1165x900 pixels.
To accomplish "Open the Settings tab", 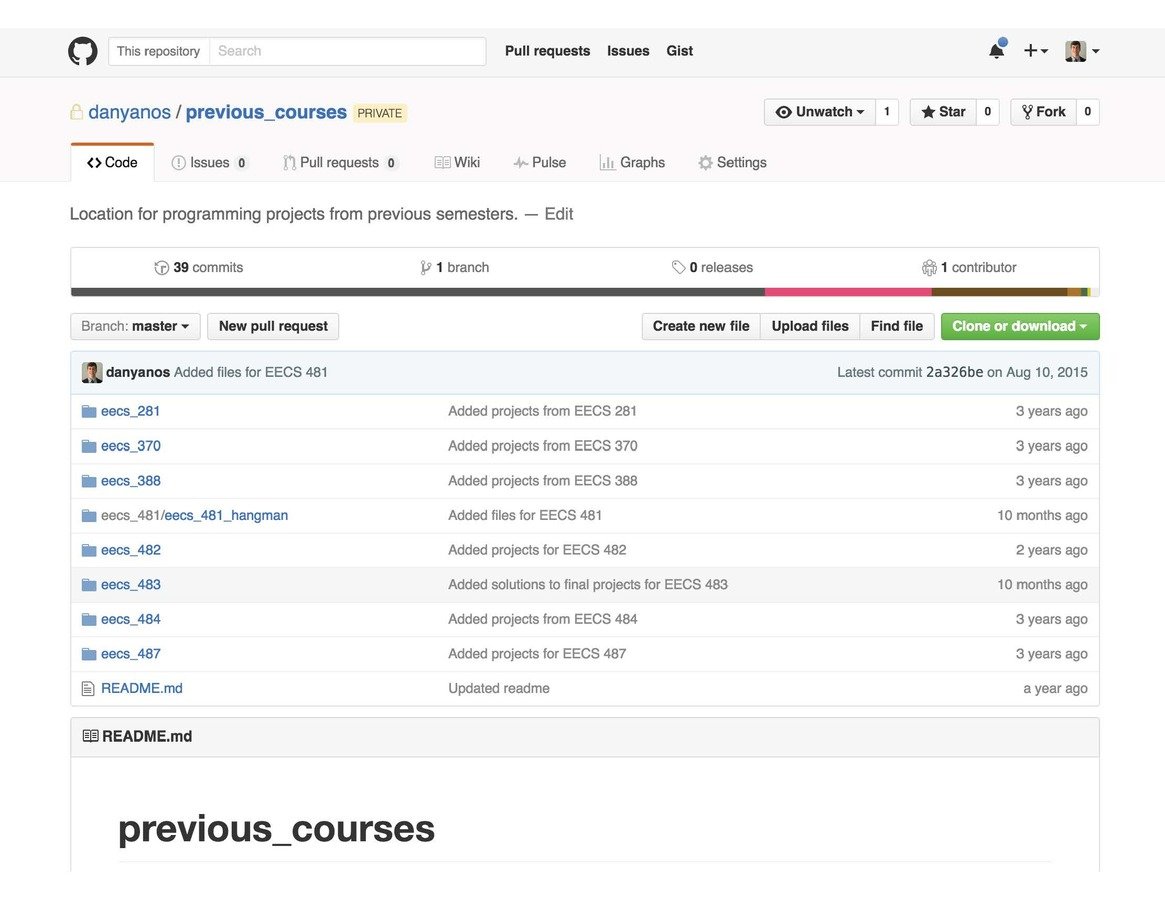I will (733, 163).
